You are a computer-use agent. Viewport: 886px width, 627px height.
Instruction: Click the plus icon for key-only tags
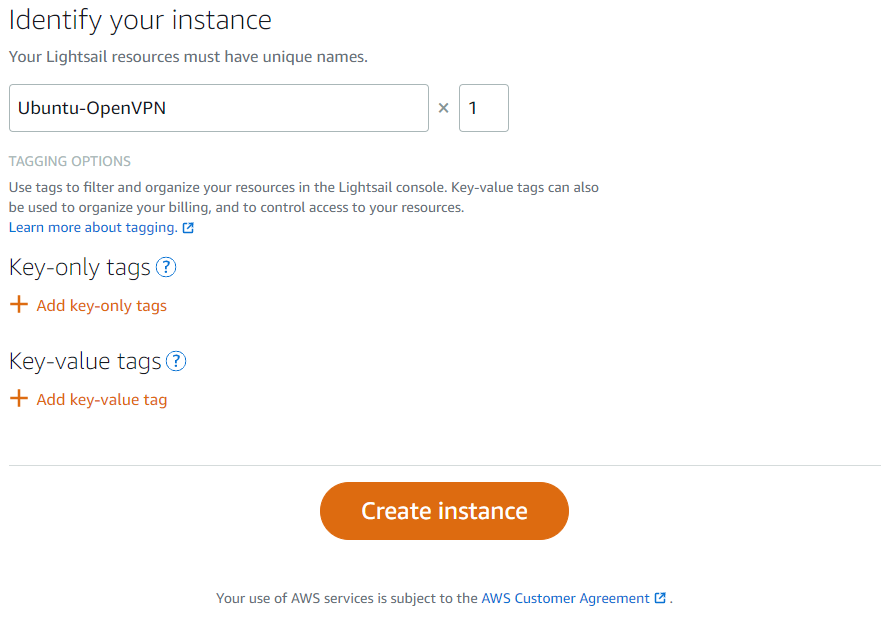[x=18, y=305]
